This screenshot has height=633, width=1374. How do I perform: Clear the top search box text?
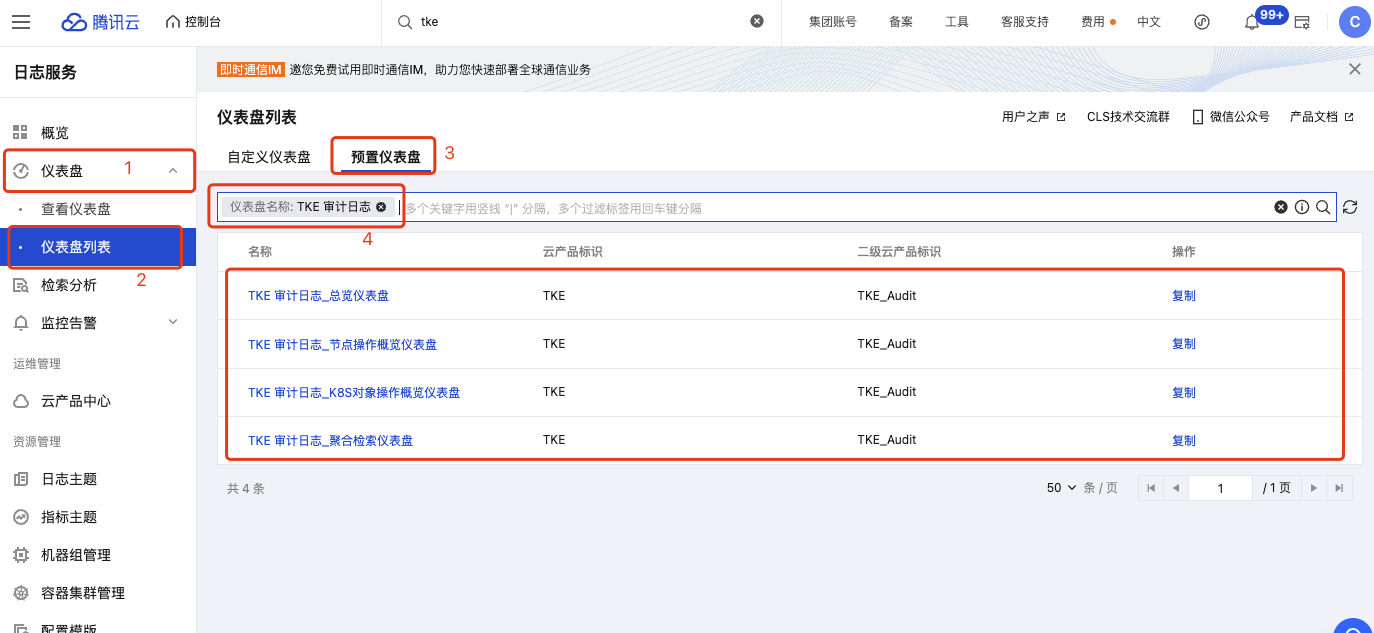[757, 21]
